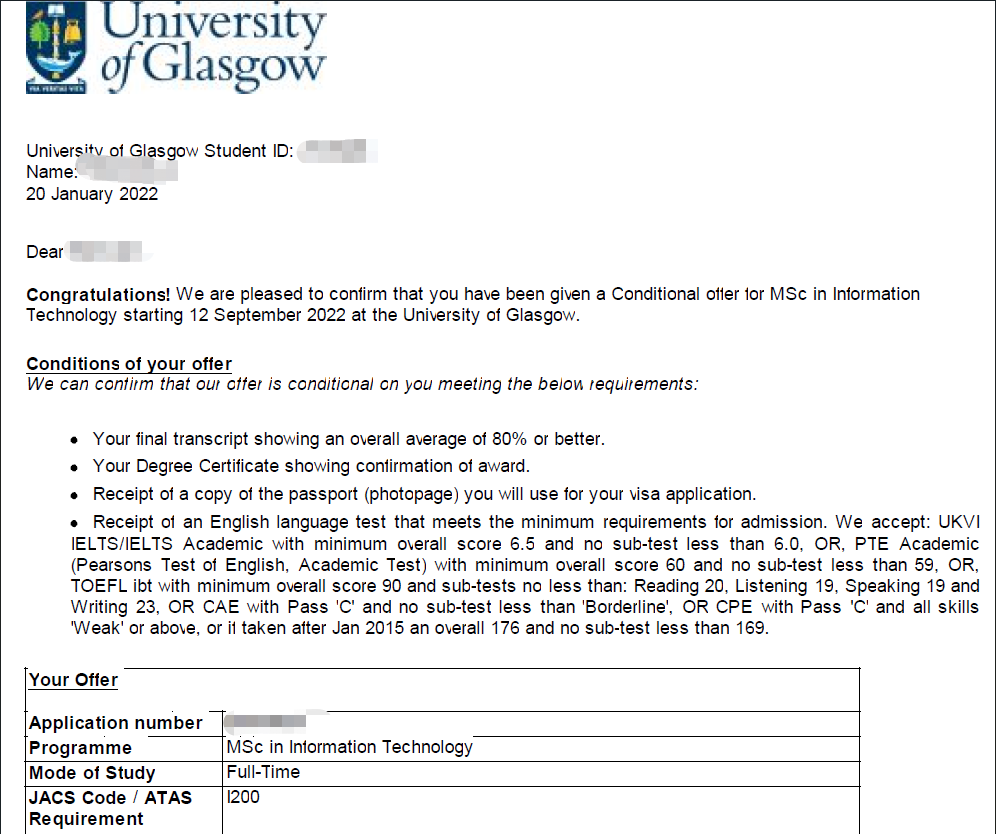Click the "Conditions of your offer" heading

tap(129, 364)
